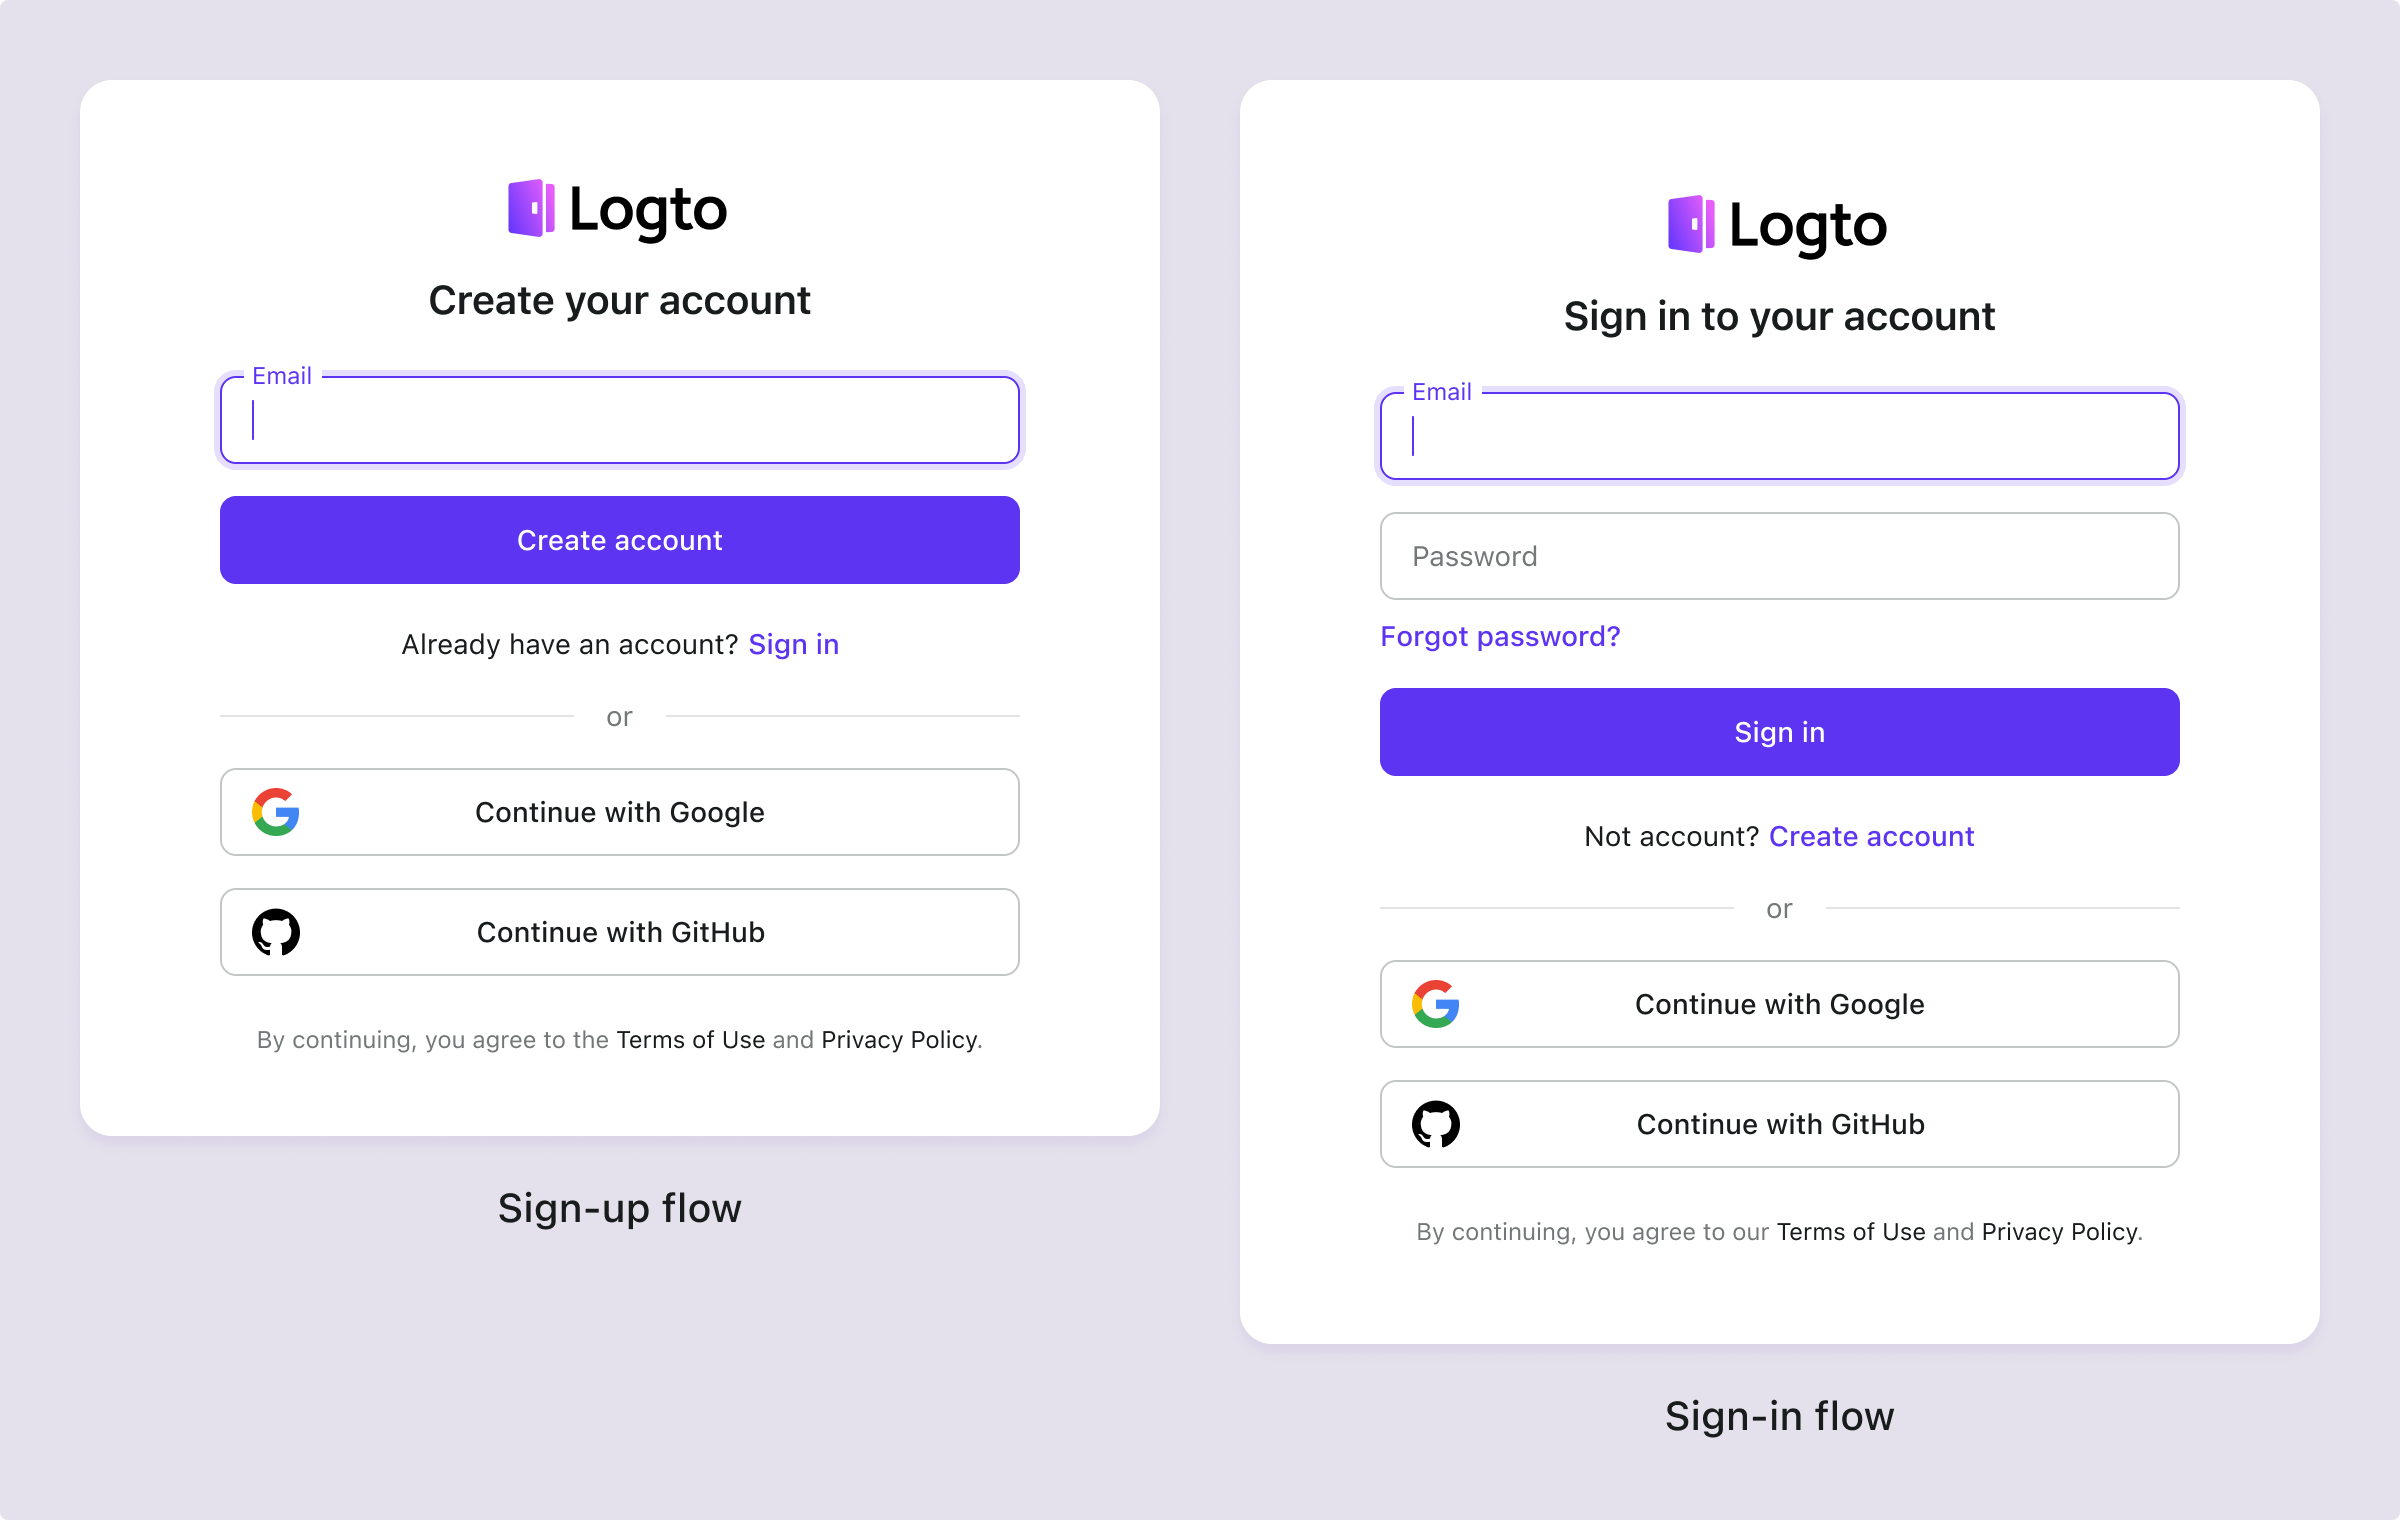
Task: Click the Google icon on sign-in form
Action: (x=1436, y=1004)
